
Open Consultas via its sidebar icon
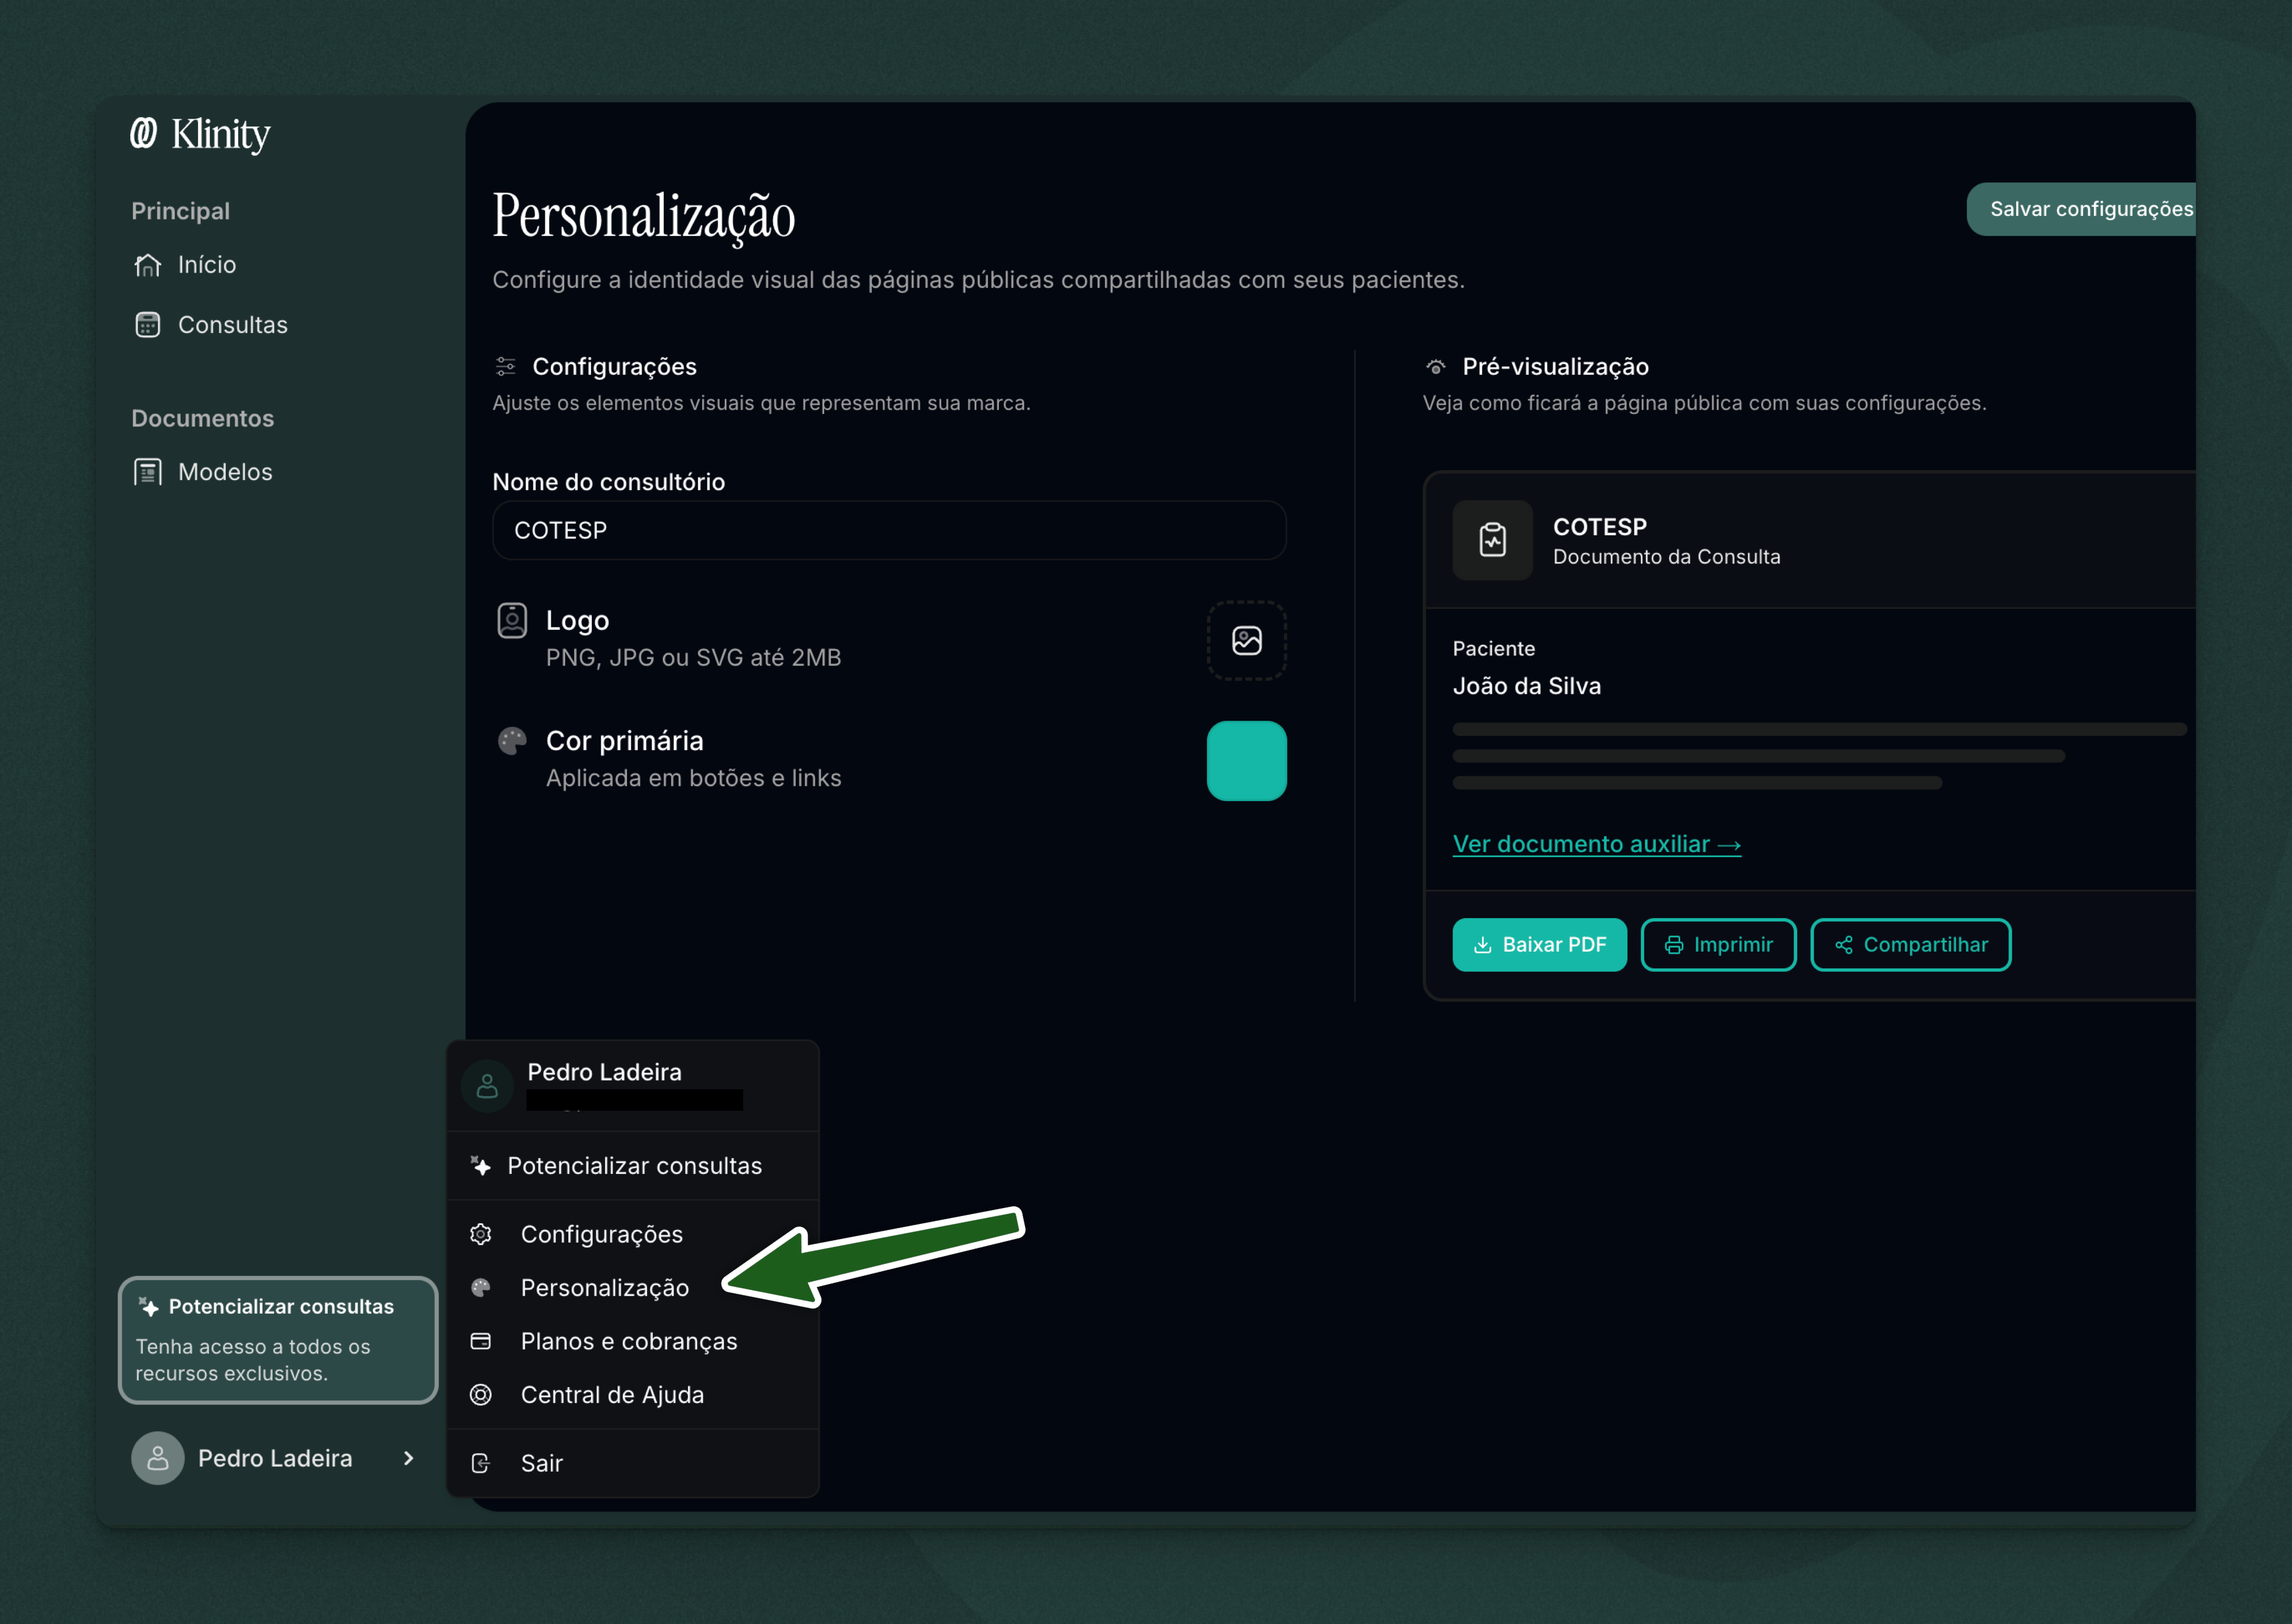coord(147,324)
